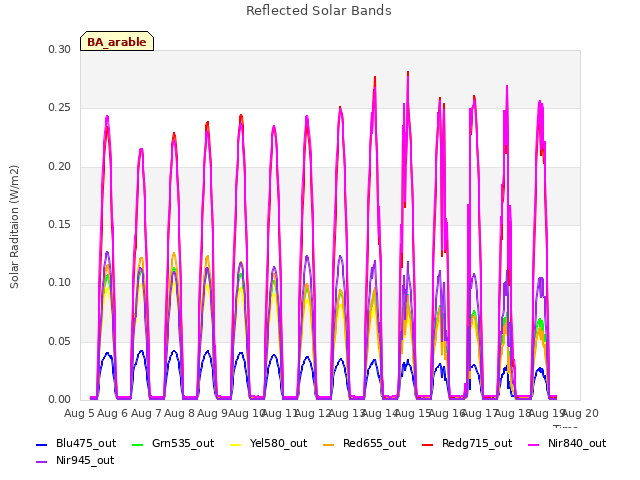The image size is (640, 480).
Task: Click the 0.15 y-axis tick label
Action: [x=60, y=224]
